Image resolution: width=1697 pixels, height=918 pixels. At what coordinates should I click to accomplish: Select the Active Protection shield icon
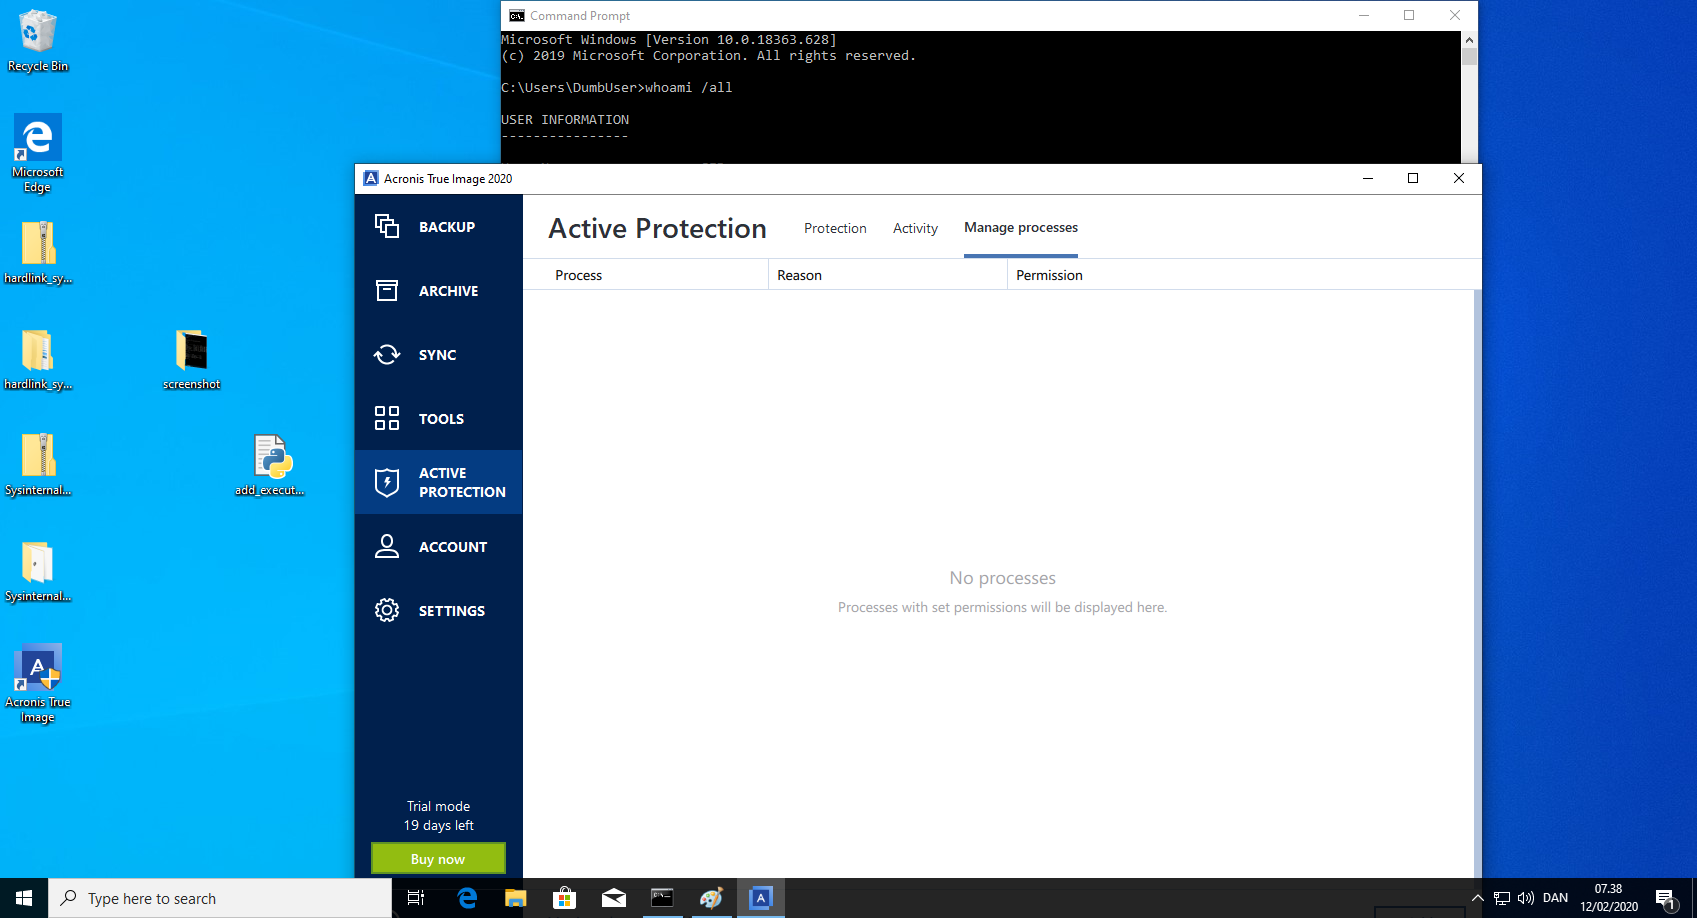pyautogui.click(x=387, y=482)
